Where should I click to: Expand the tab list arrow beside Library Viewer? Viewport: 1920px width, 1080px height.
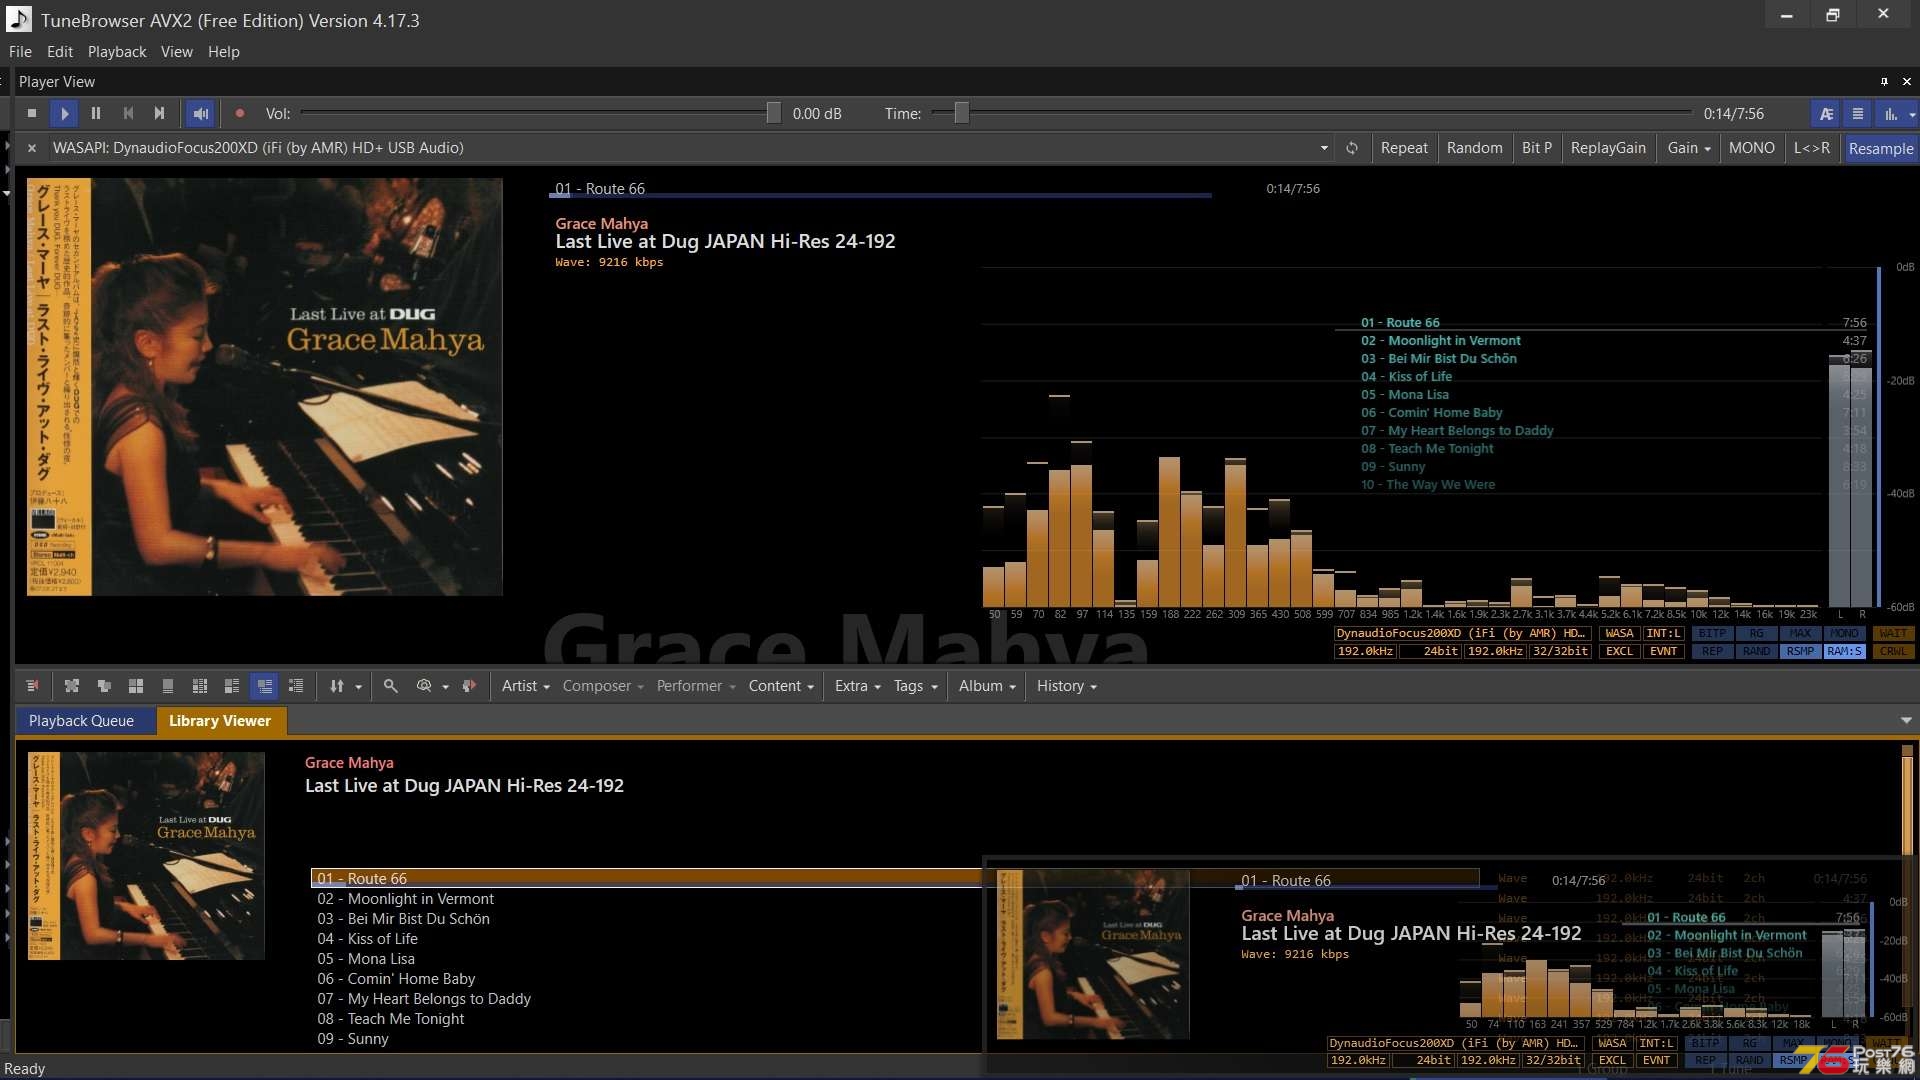(x=1906, y=721)
